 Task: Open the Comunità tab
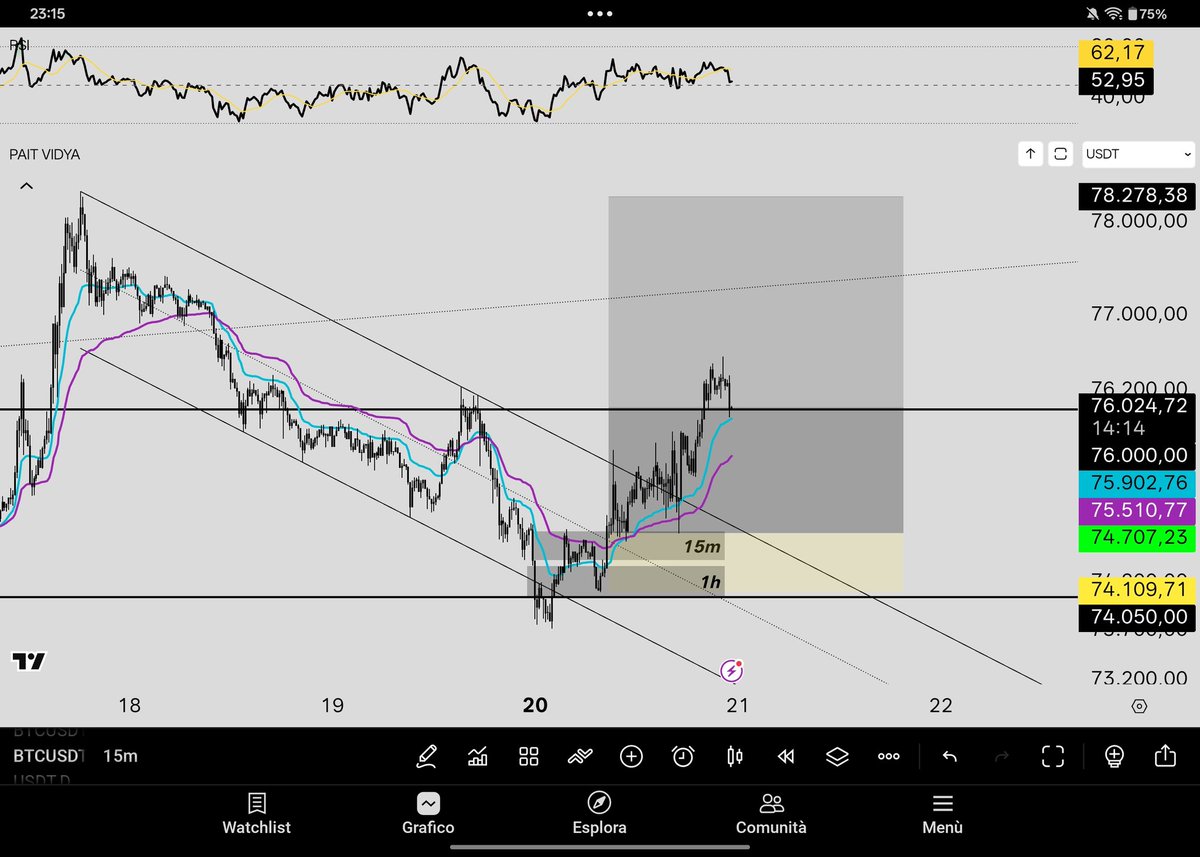[x=771, y=813]
